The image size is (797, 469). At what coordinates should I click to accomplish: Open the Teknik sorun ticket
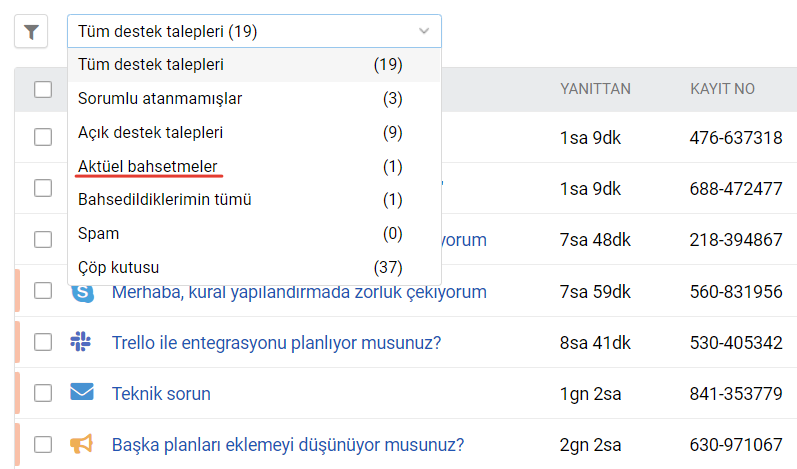coord(161,393)
